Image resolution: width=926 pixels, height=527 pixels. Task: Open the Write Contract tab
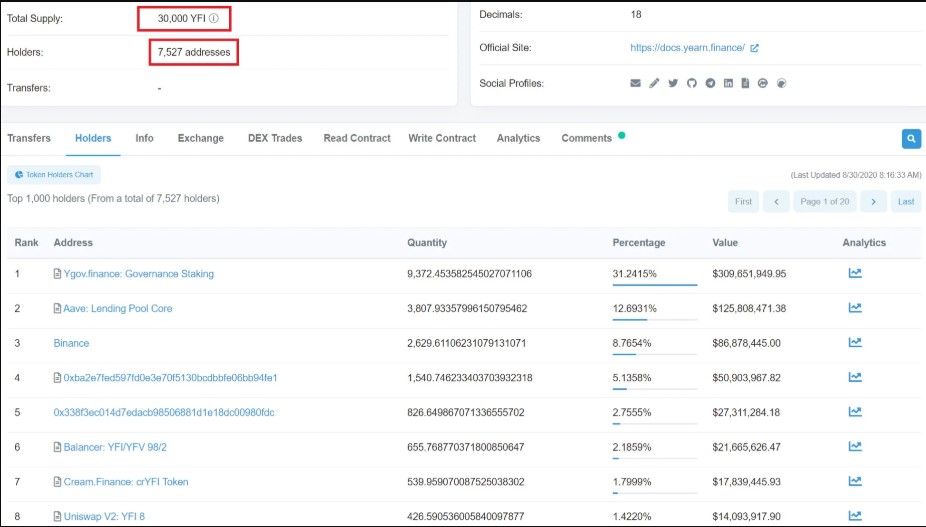click(442, 138)
